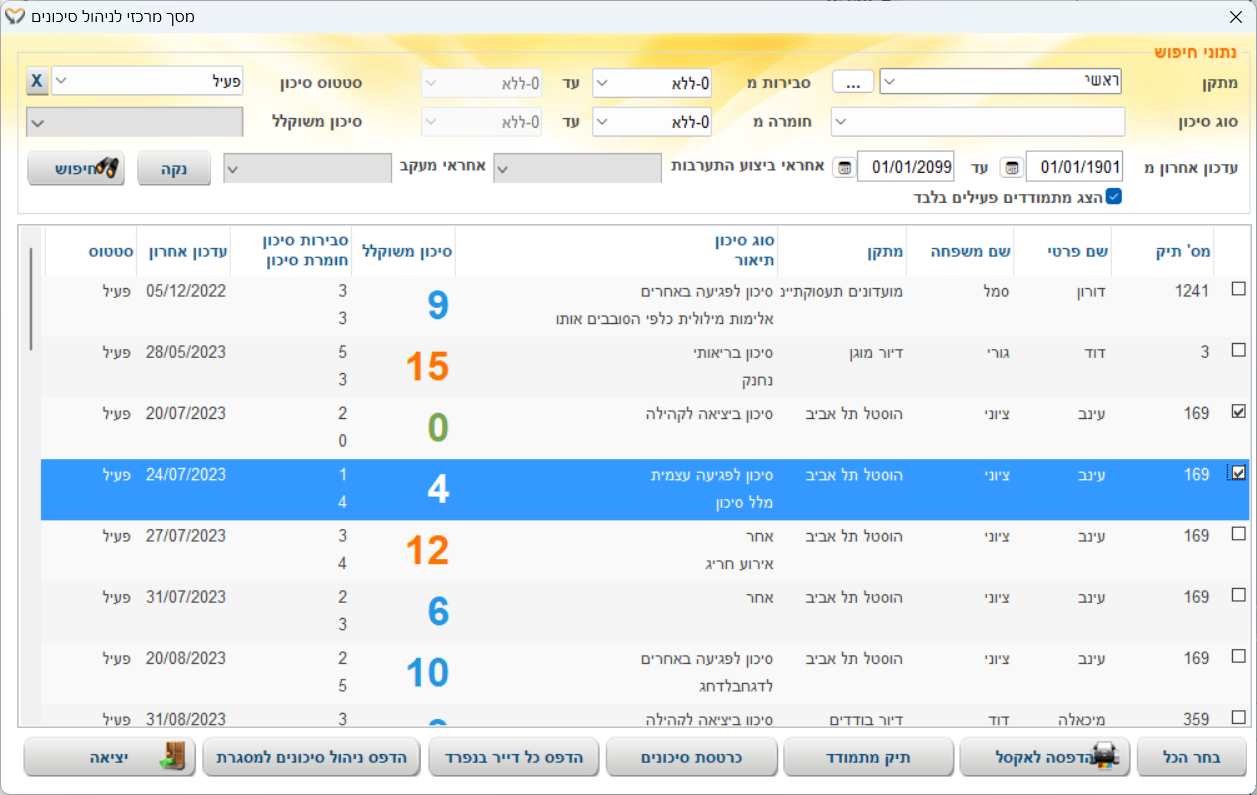Open calendar picker for 01/01/1901 date
1257x795 pixels.
pyautogui.click(x=1011, y=167)
